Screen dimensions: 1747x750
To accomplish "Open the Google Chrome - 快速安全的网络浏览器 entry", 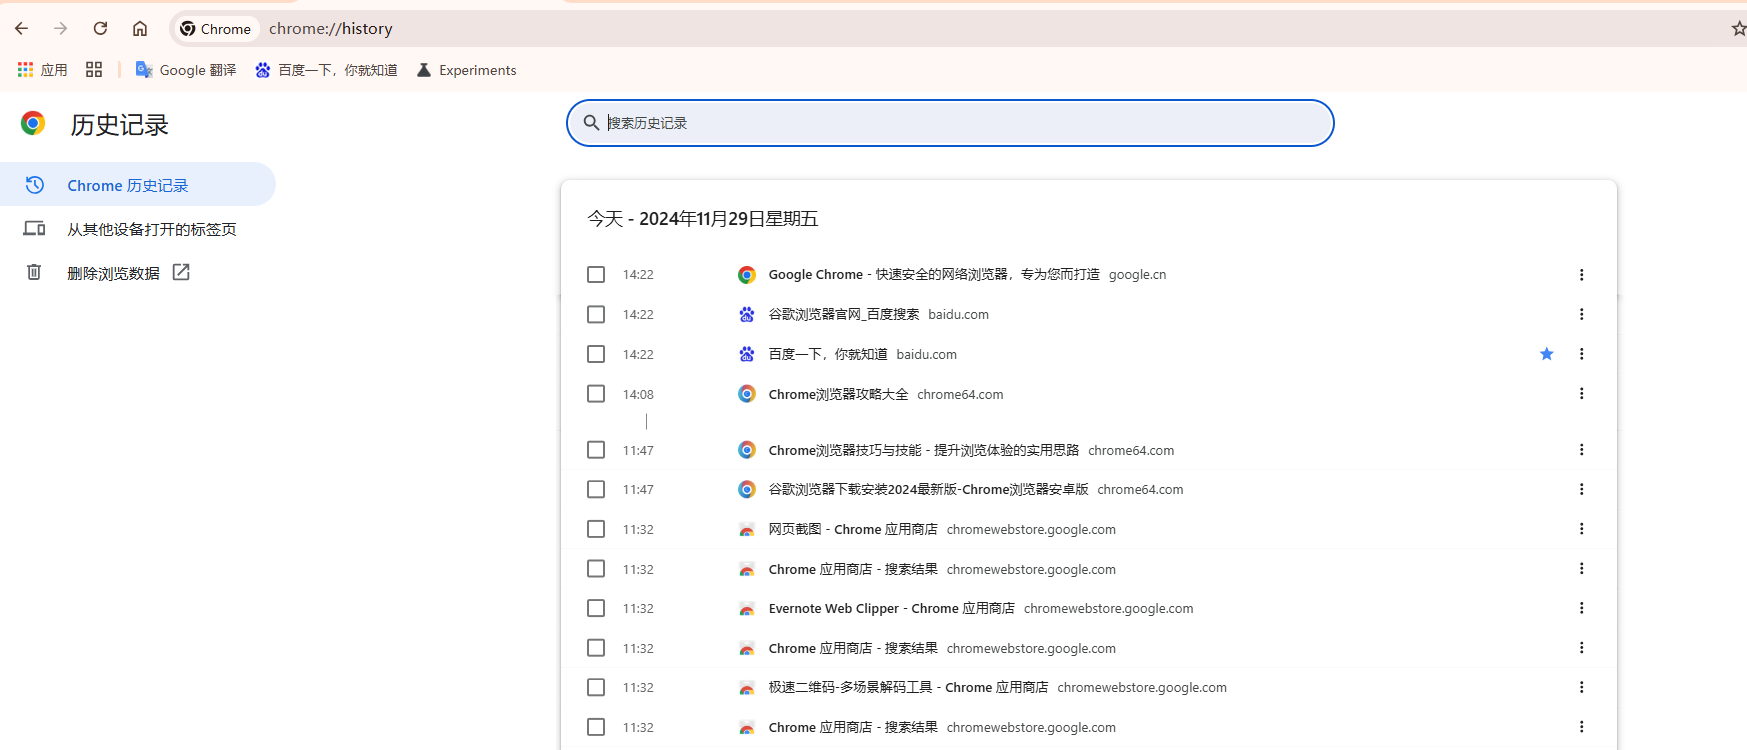I will [934, 274].
